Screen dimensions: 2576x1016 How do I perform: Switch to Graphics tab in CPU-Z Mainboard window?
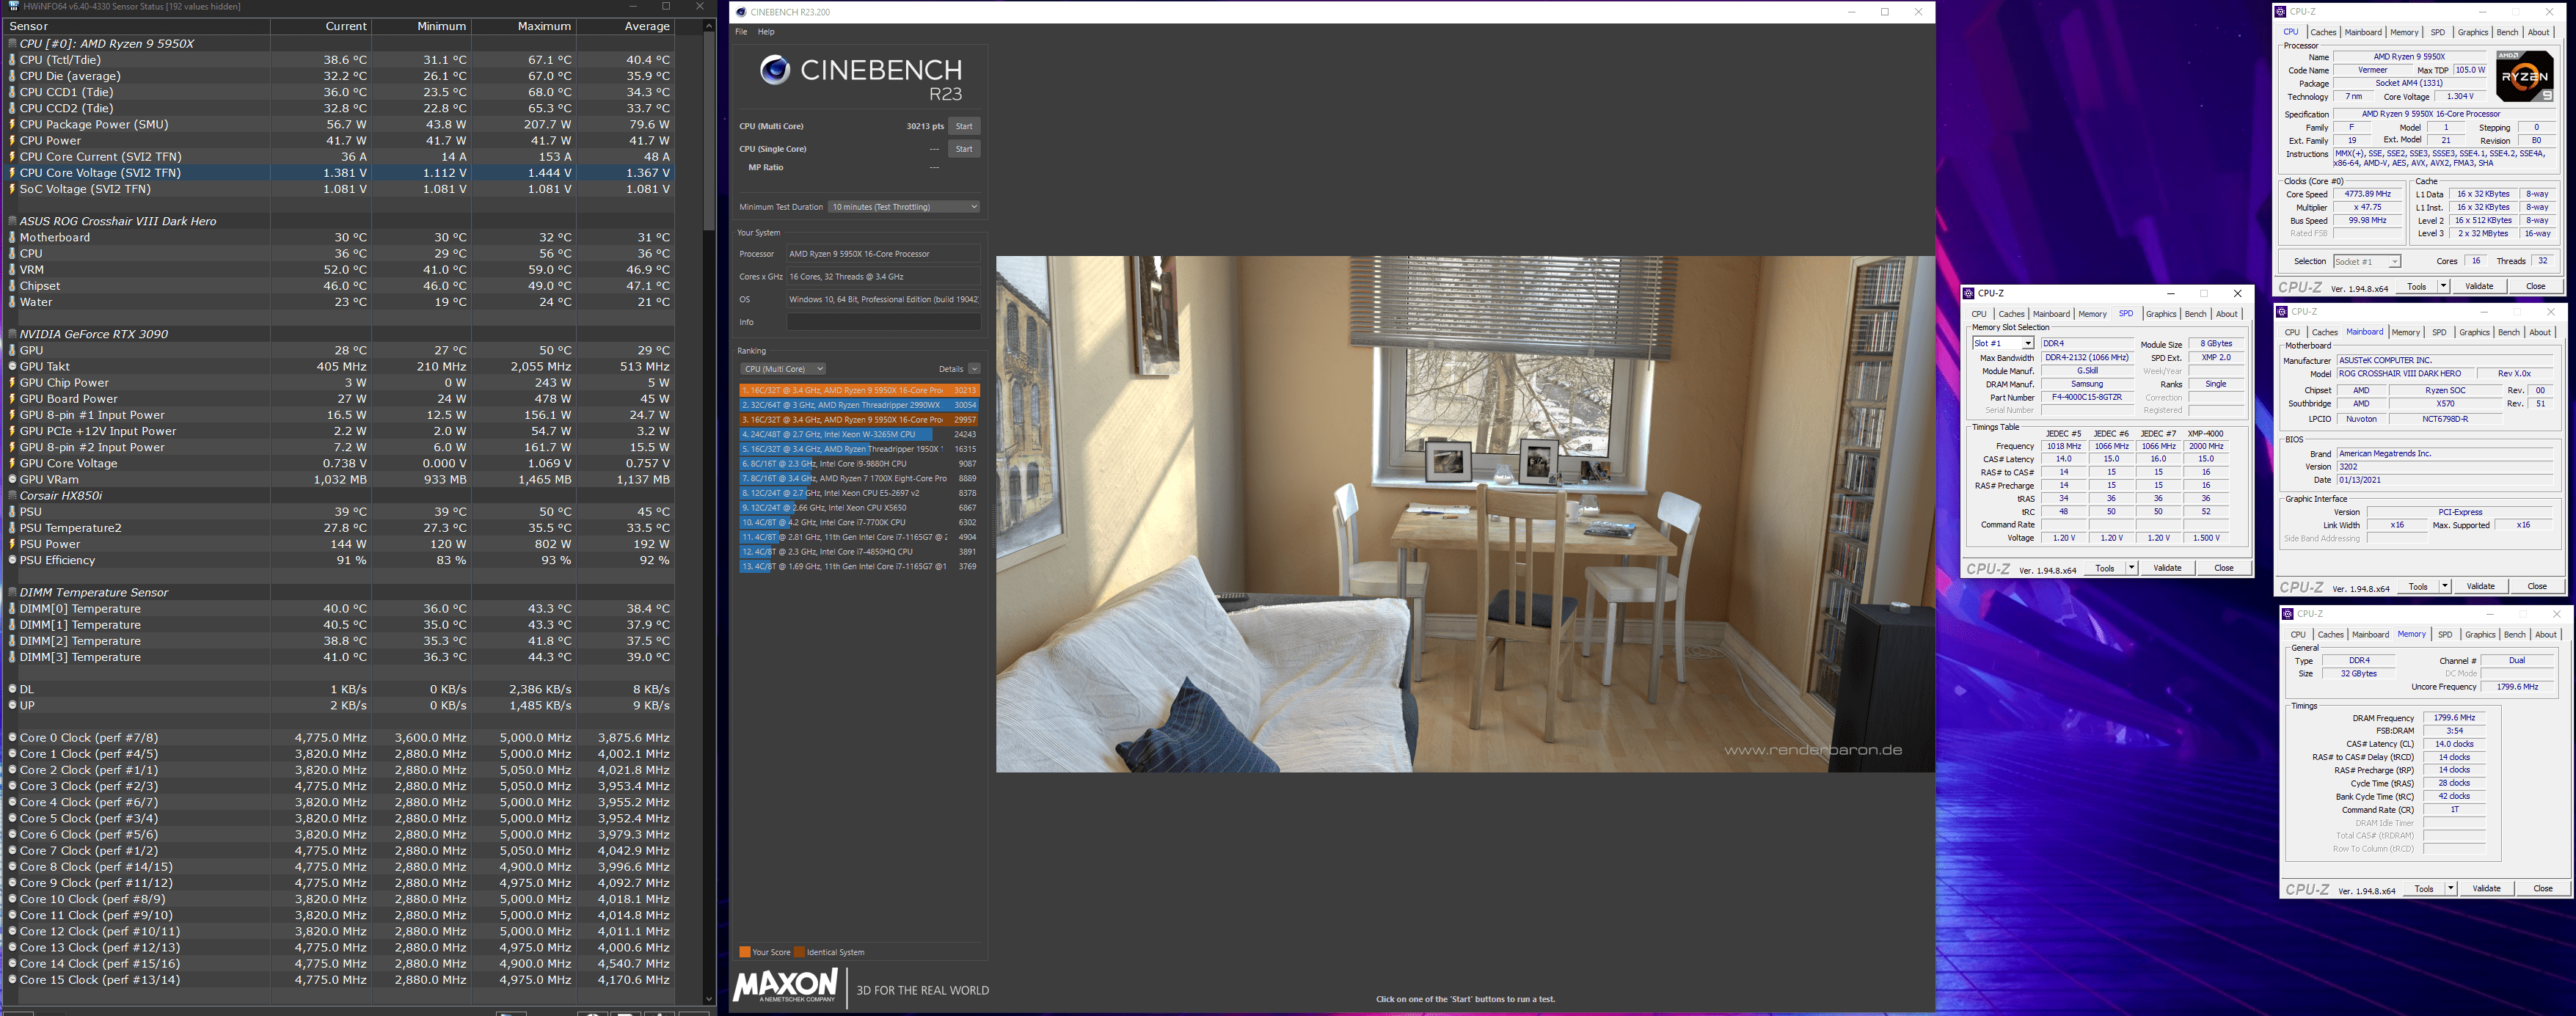point(2474,332)
